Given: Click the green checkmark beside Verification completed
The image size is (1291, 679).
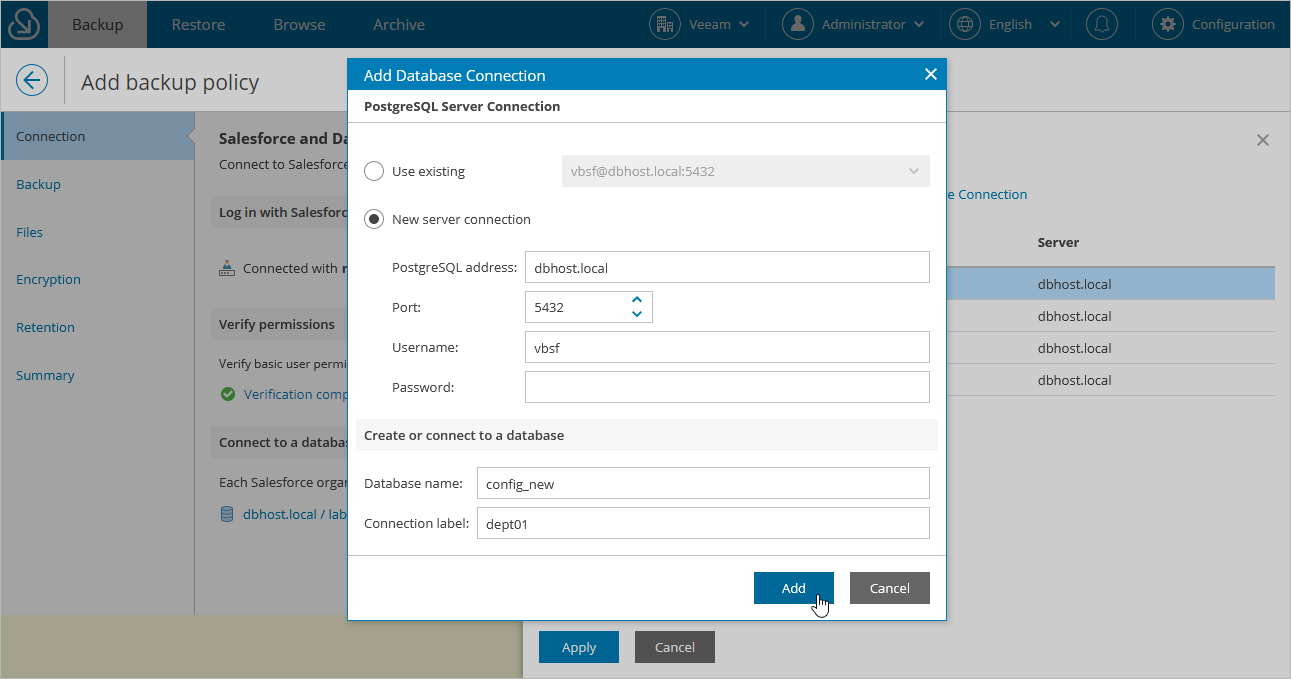Looking at the screenshot, I should click(x=228, y=394).
